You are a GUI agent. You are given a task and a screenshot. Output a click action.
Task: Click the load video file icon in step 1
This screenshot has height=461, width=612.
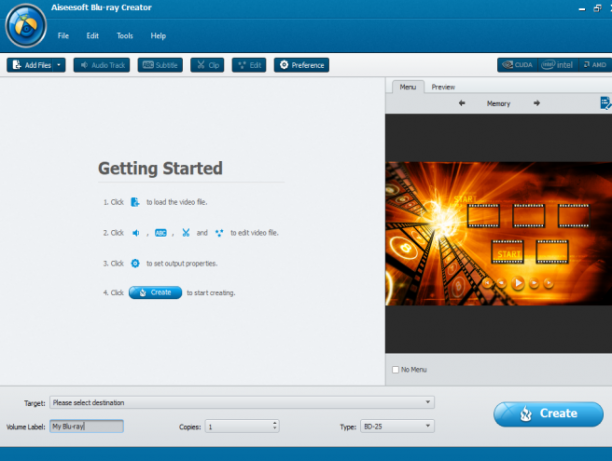(x=135, y=202)
